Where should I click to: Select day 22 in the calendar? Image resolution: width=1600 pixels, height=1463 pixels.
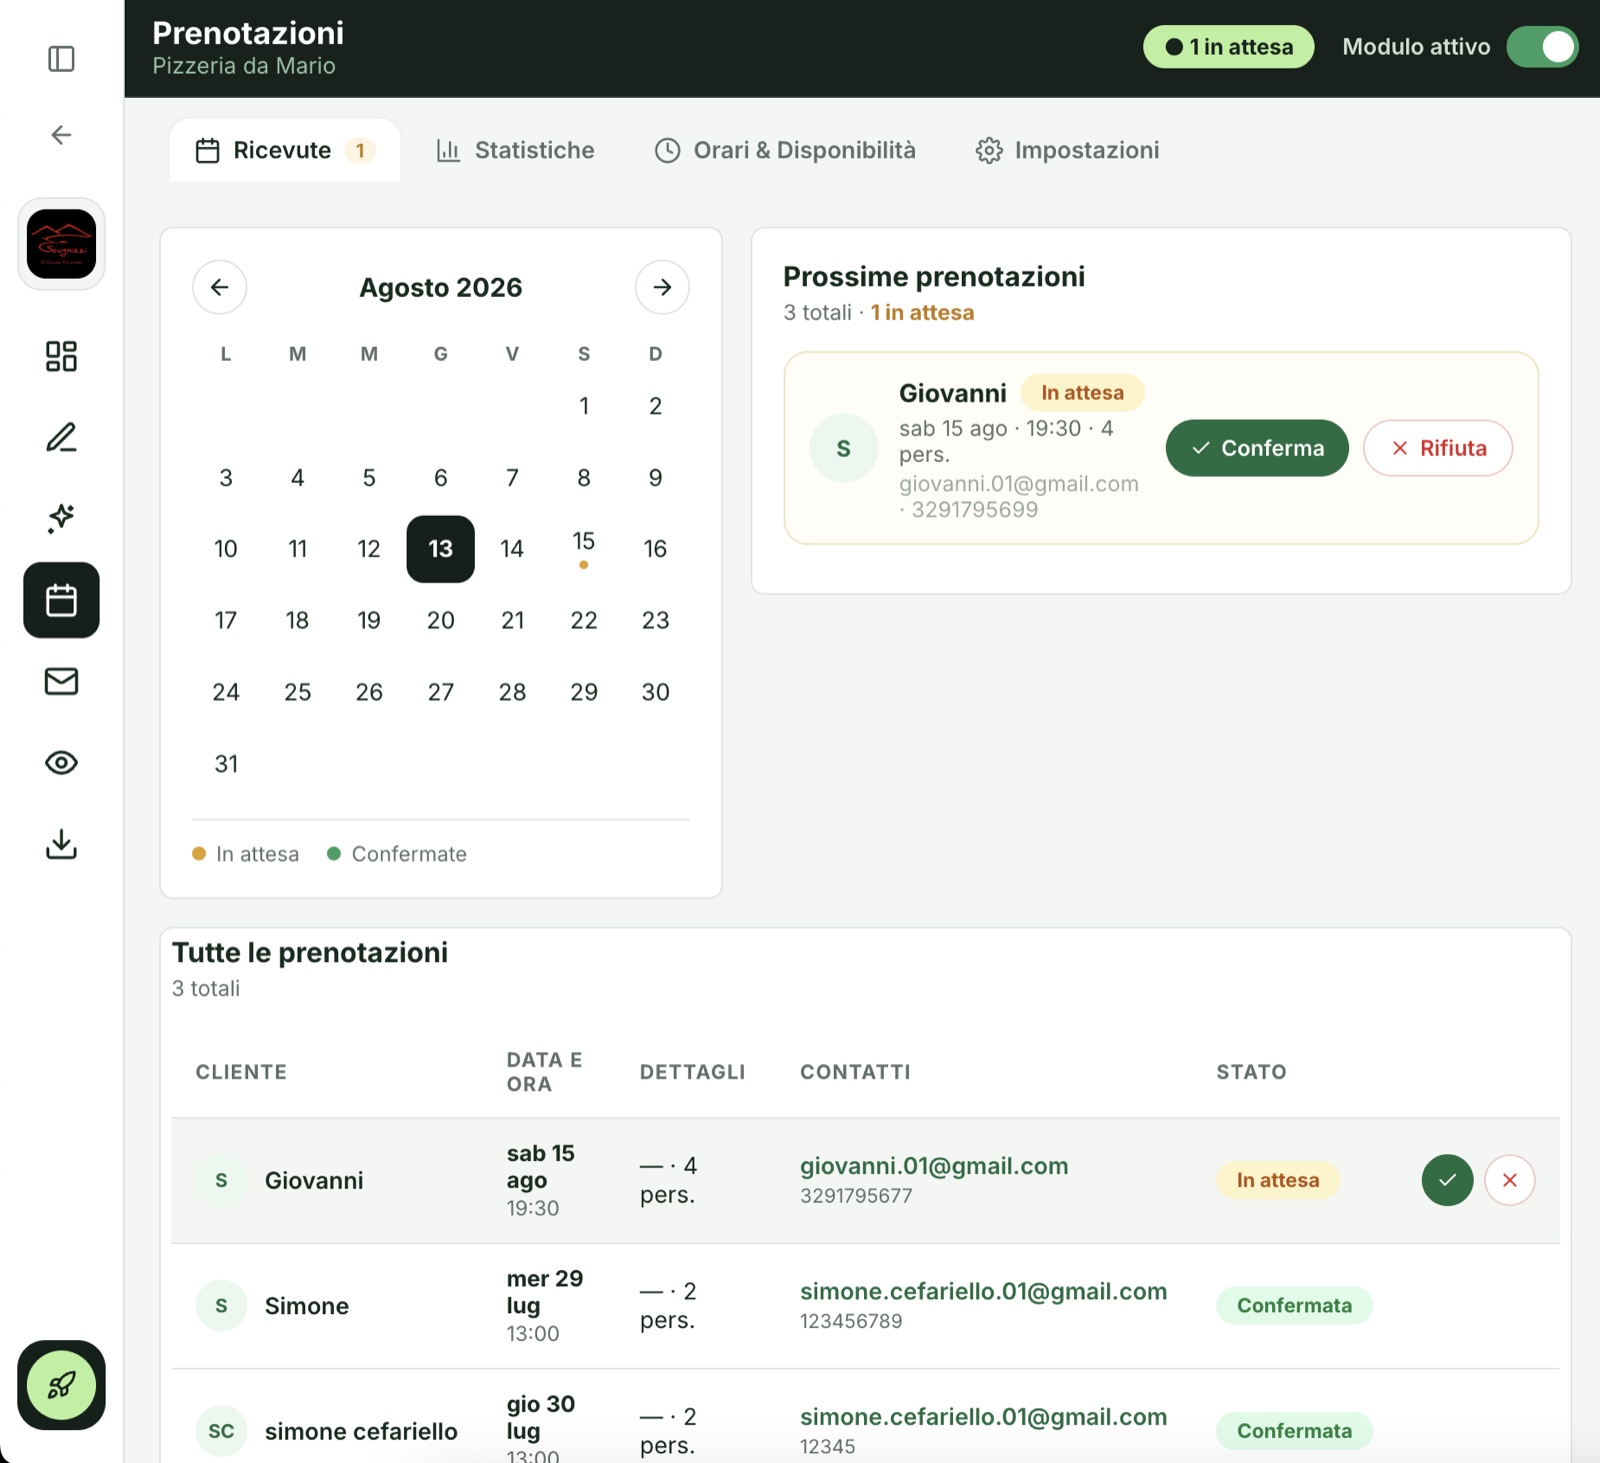point(584,620)
